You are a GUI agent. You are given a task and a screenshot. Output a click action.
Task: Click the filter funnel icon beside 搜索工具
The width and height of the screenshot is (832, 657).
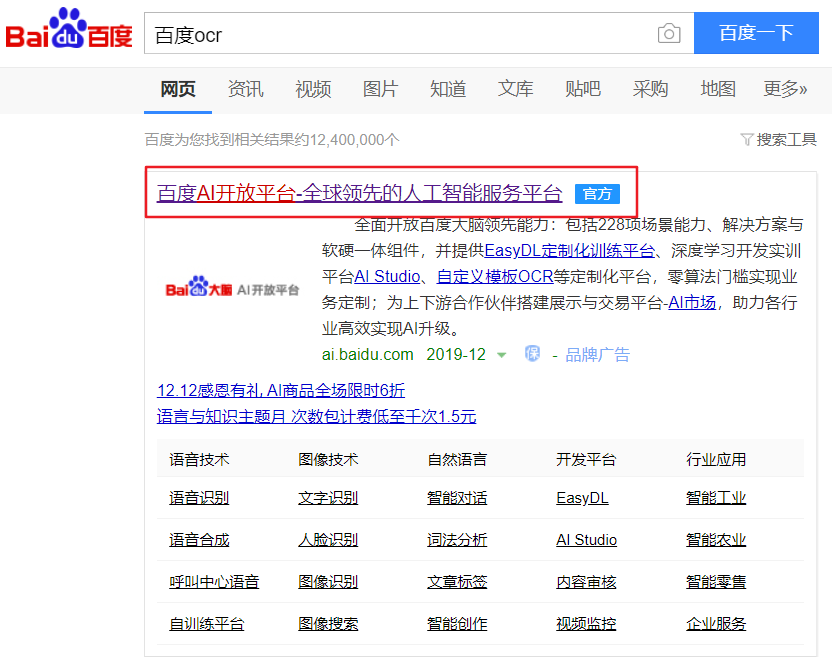click(x=747, y=140)
